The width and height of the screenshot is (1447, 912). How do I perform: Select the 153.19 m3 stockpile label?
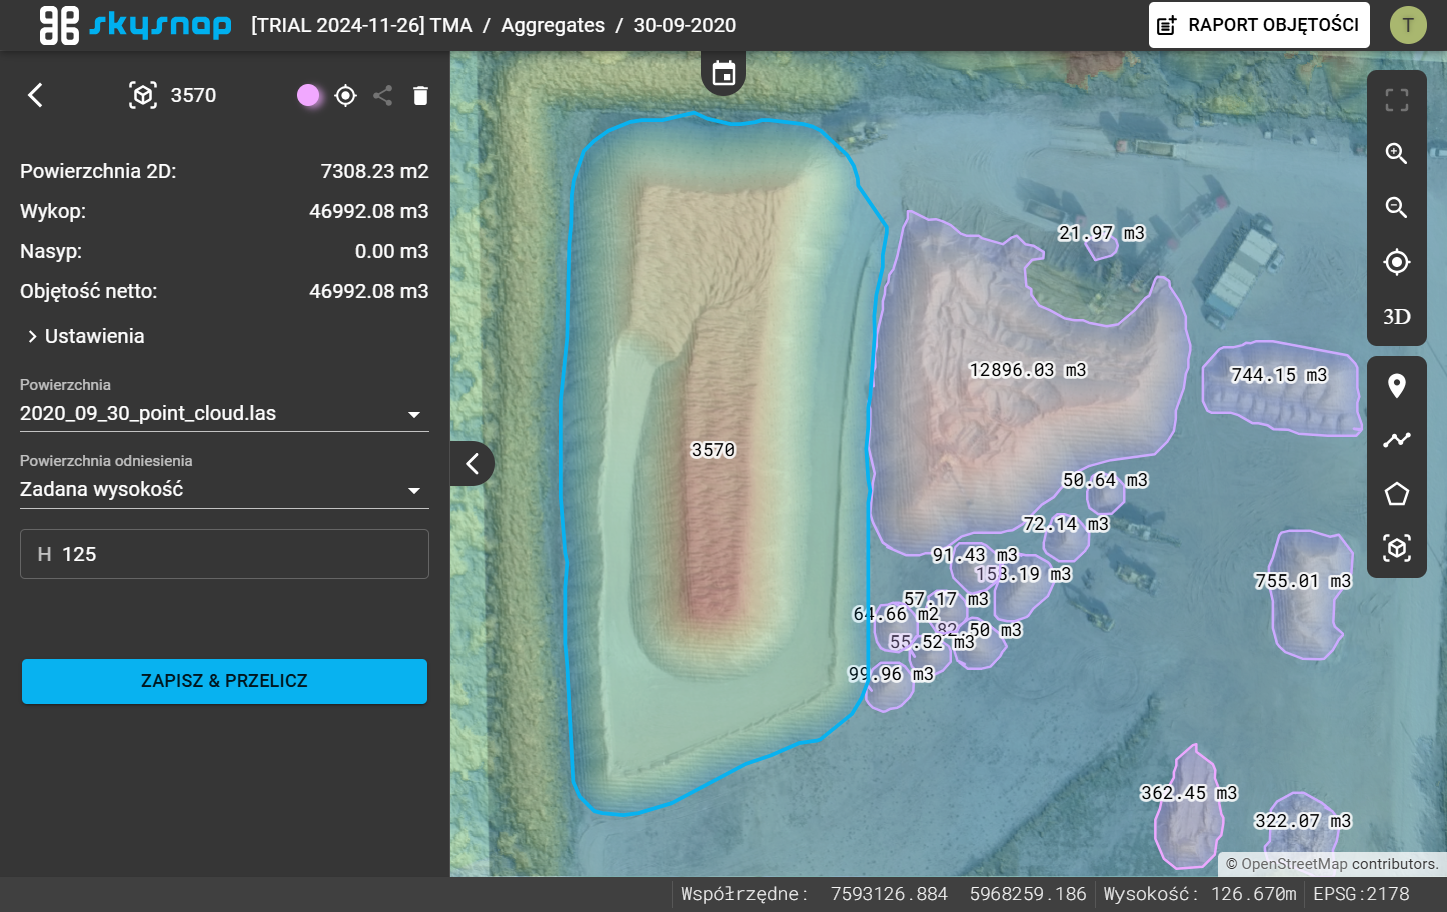[1023, 574]
